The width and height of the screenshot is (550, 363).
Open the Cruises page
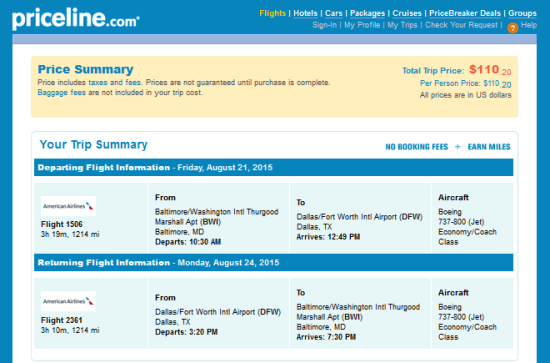click(x=407, y=13)
